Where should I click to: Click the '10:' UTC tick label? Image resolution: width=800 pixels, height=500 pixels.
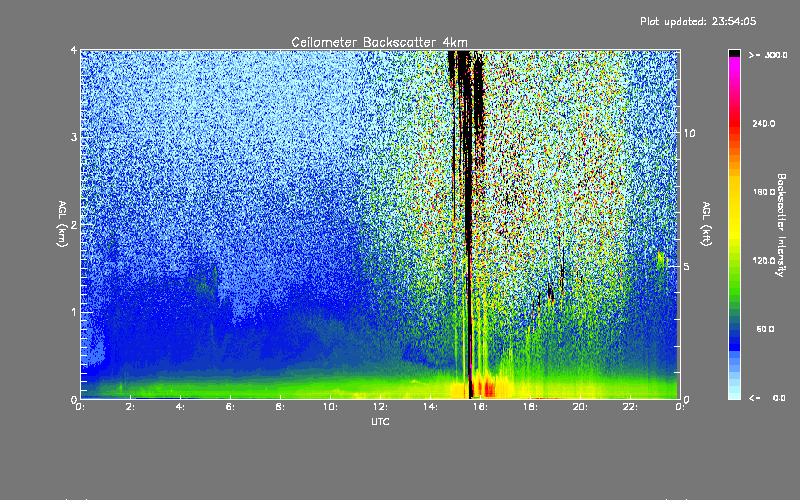tap(331, 407)
